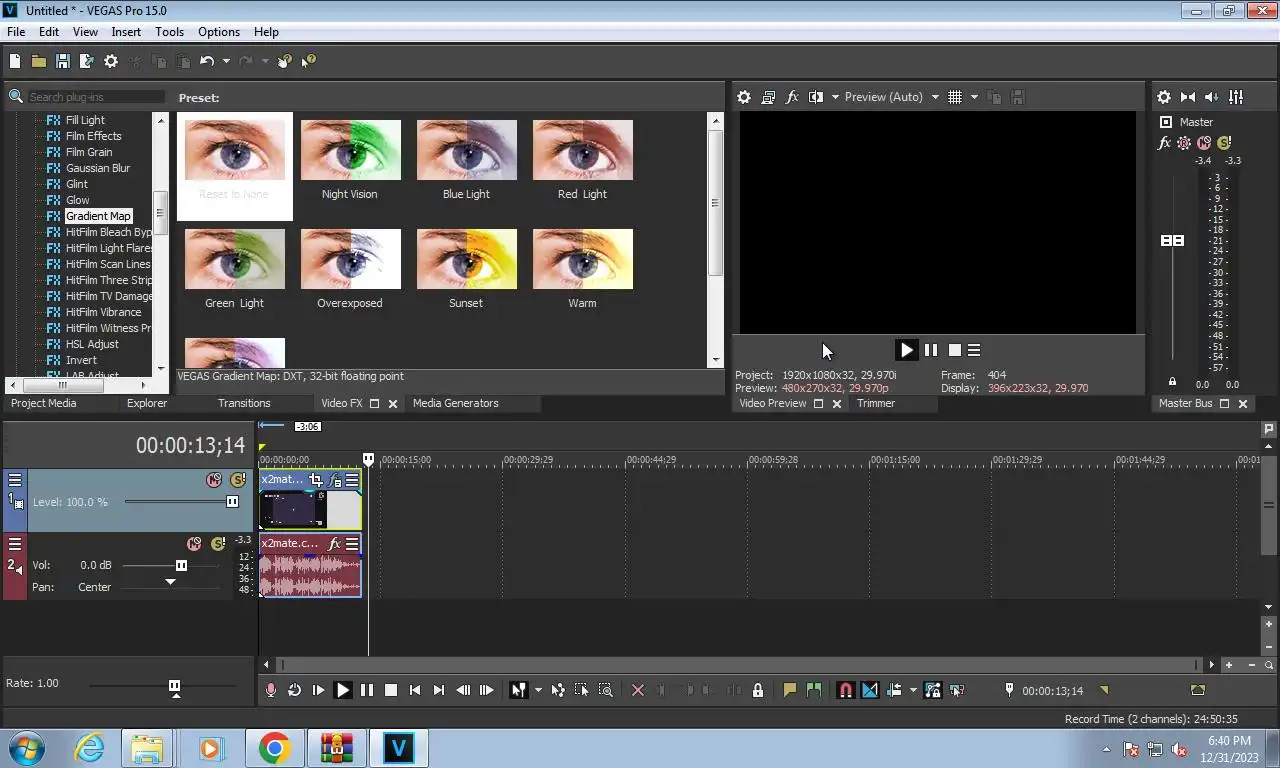Open Auto Ripple dropdown arrow

pyautogui.click(x=913, y=690)
